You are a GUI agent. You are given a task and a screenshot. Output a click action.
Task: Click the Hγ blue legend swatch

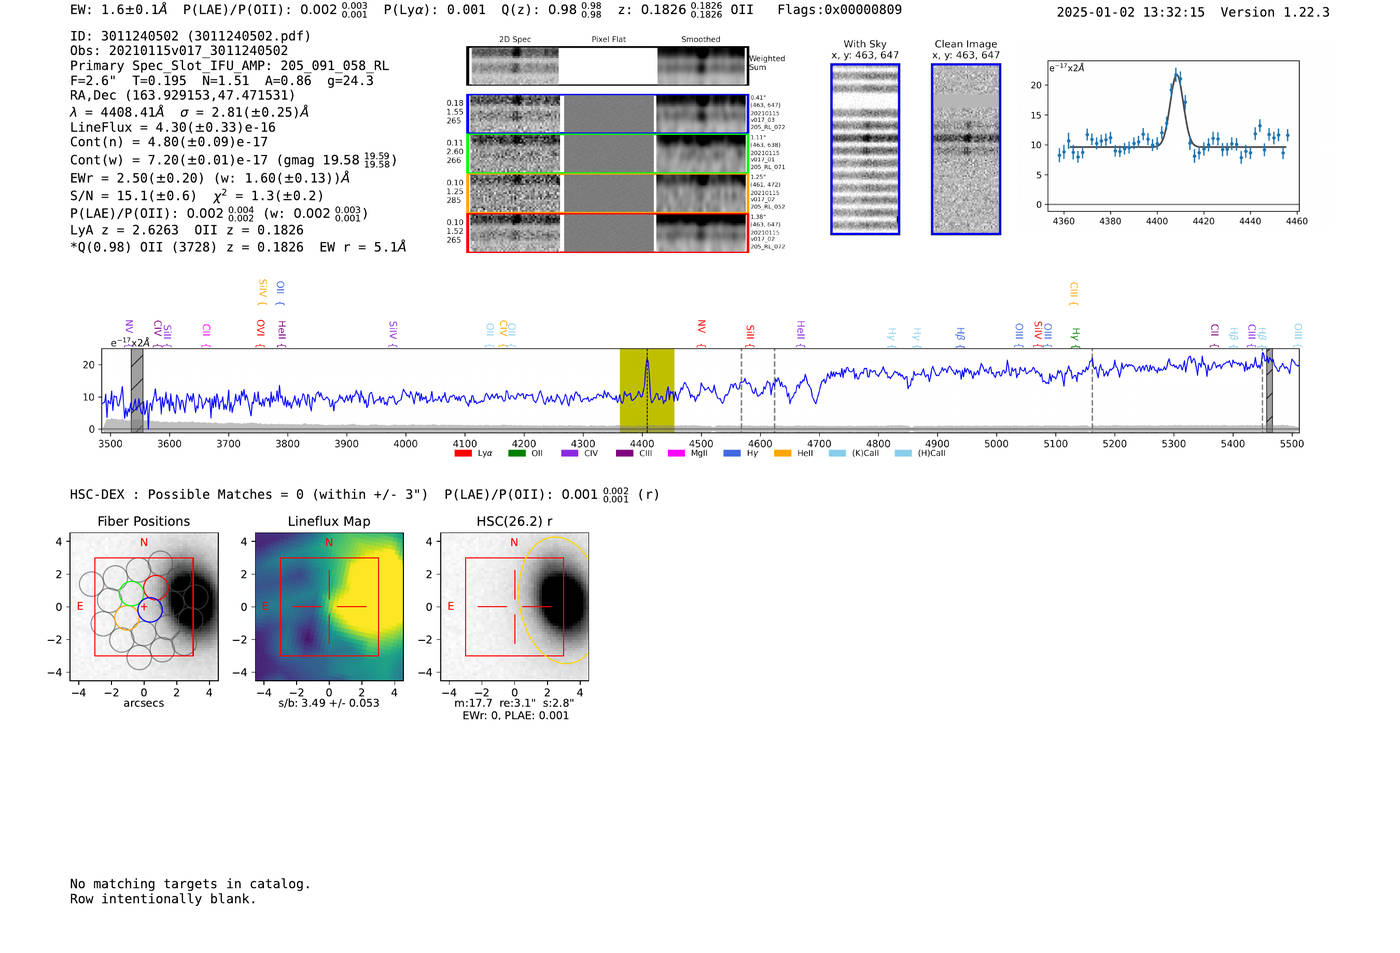tap(732, 453)
